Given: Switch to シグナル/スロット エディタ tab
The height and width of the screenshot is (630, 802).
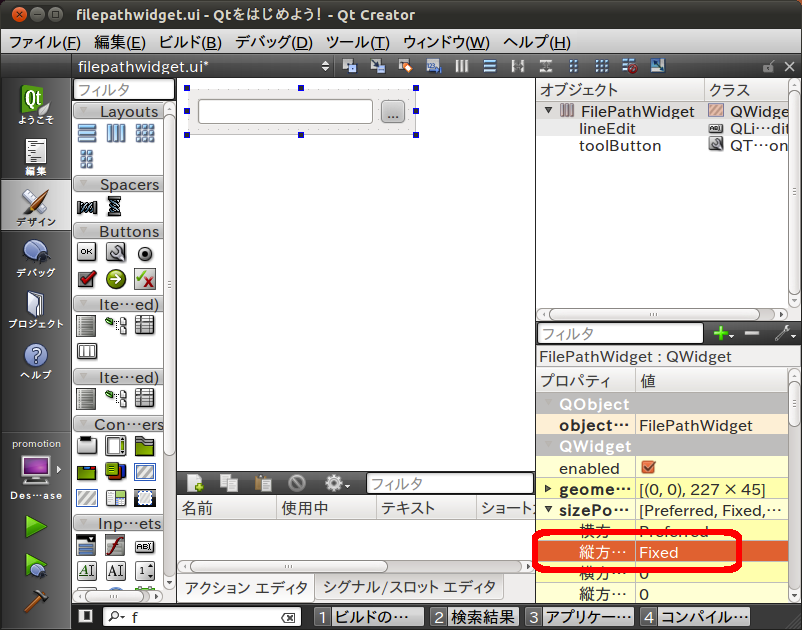Looking at the screenshot, I should tap(408, 587).
